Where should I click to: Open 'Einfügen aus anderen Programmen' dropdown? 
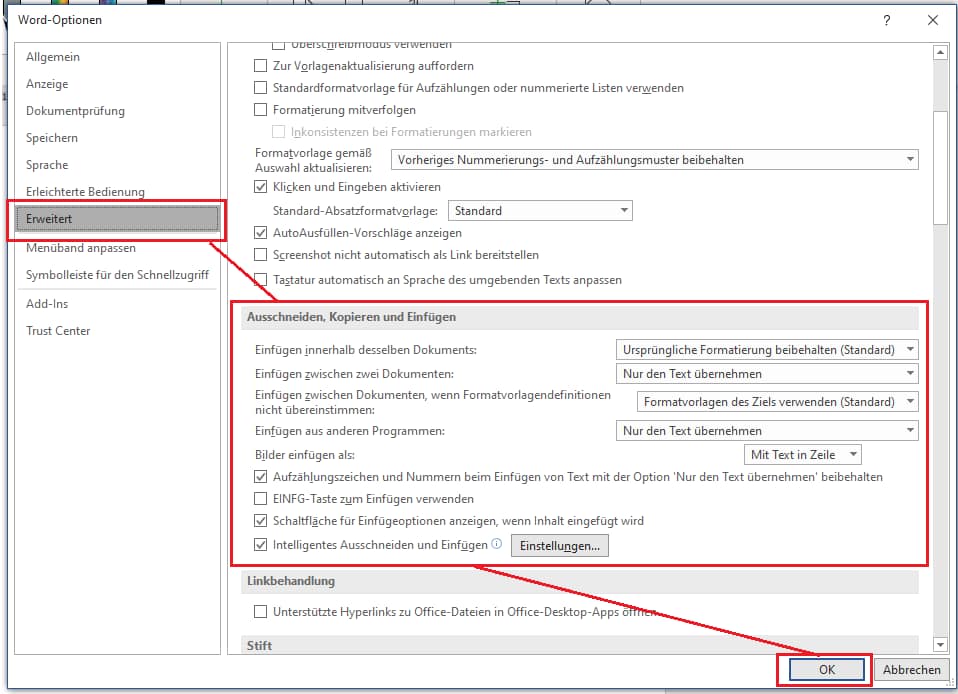point(766,431)
